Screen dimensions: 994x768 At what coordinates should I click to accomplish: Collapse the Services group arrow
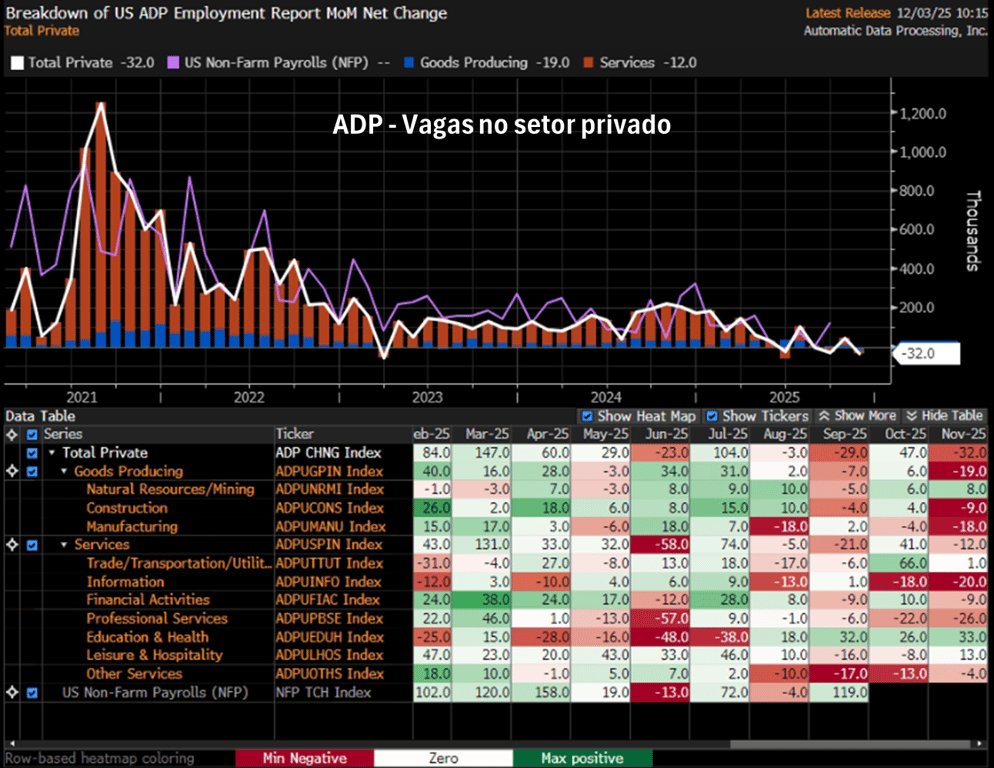click(64, 545)
